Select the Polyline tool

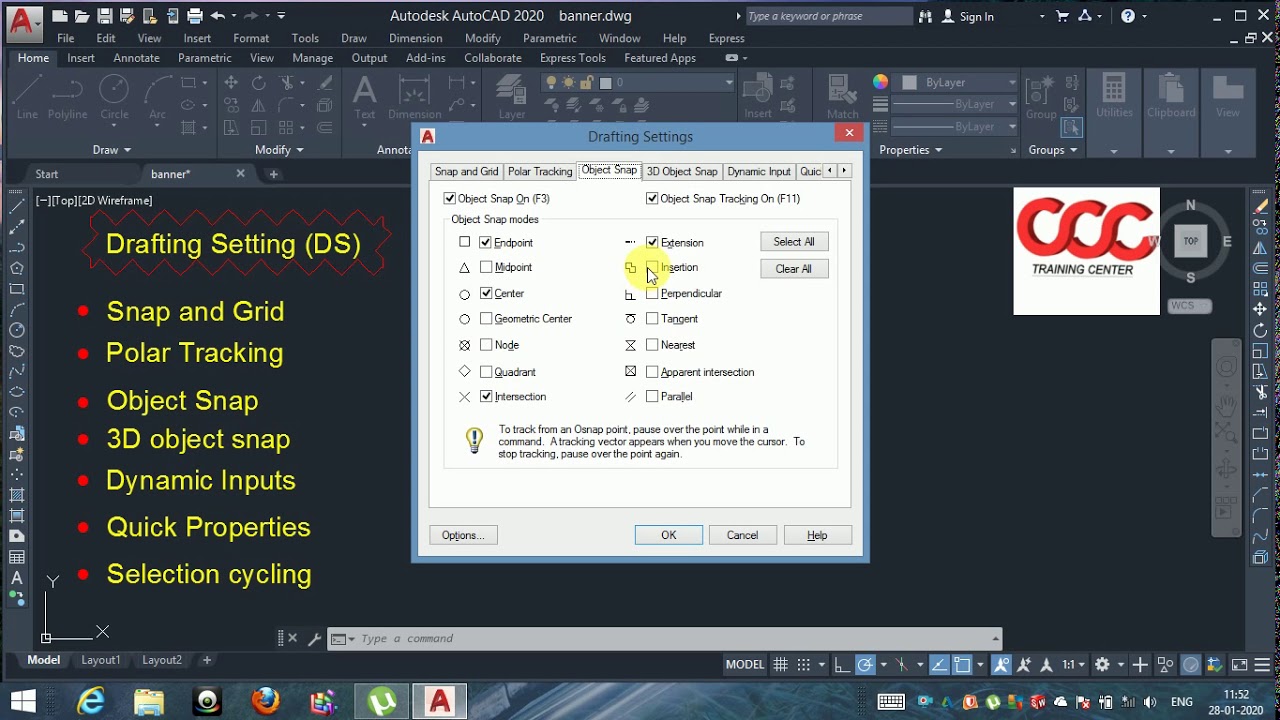coord(68,97)
